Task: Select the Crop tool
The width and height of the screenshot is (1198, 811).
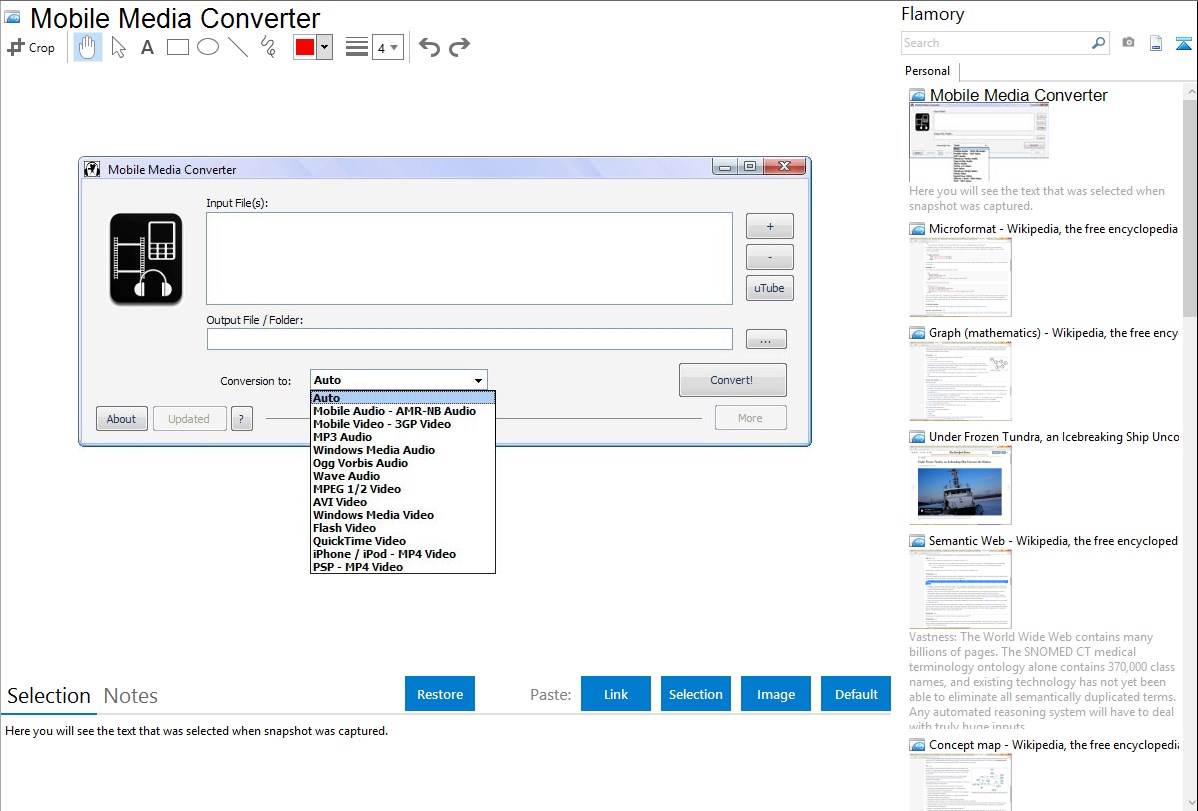Action: click(x=31, y=47)
